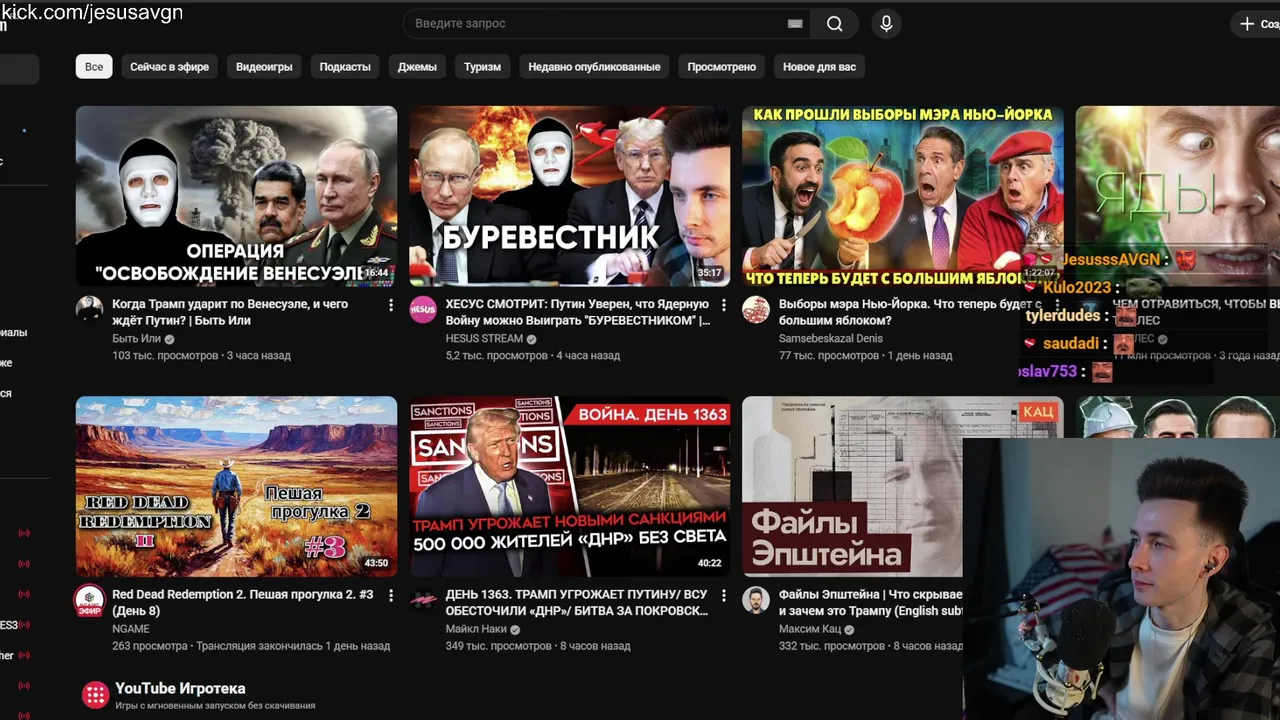Viewport: 1280px width, 720px height.
Task: Click the 40:22 duration badge
Action: point(709,563)
